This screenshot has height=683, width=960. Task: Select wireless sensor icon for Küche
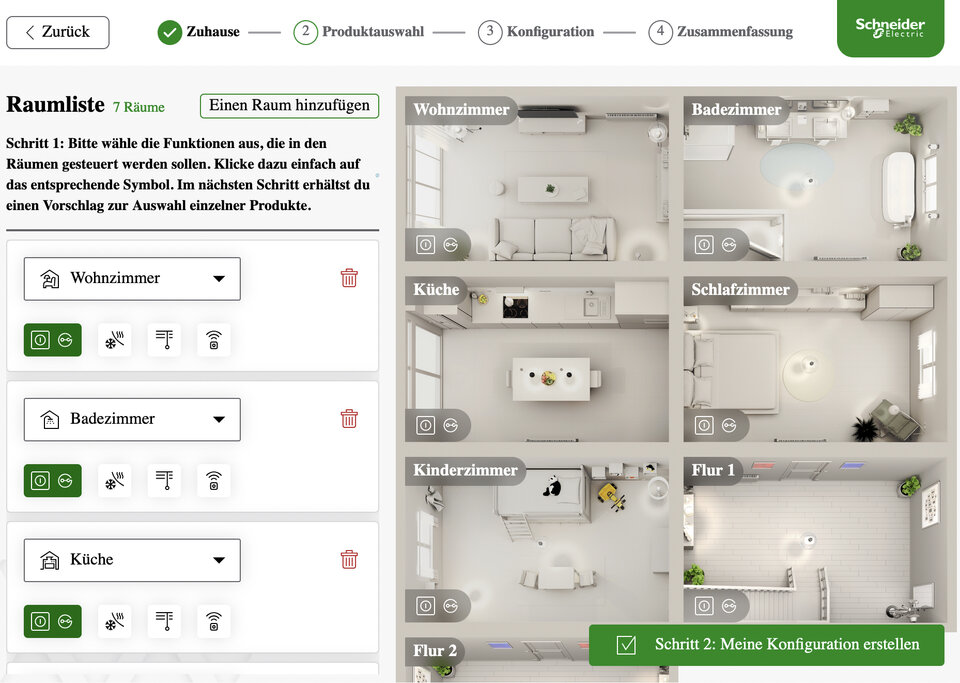coord(214,621)
